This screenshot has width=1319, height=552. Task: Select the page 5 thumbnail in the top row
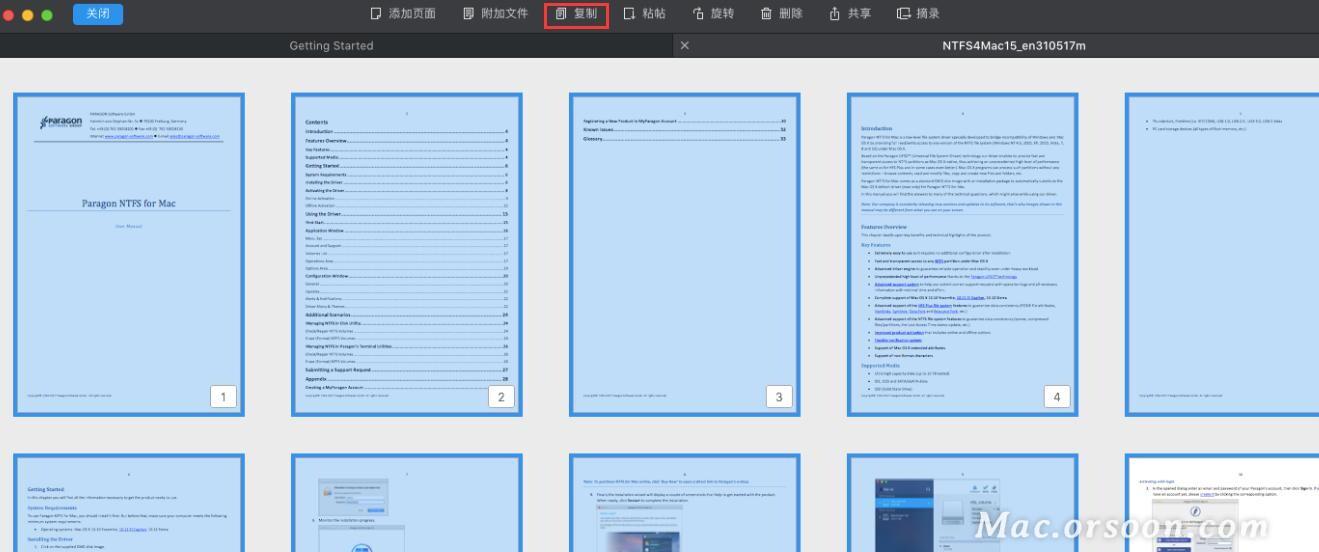click(1222, 255)
